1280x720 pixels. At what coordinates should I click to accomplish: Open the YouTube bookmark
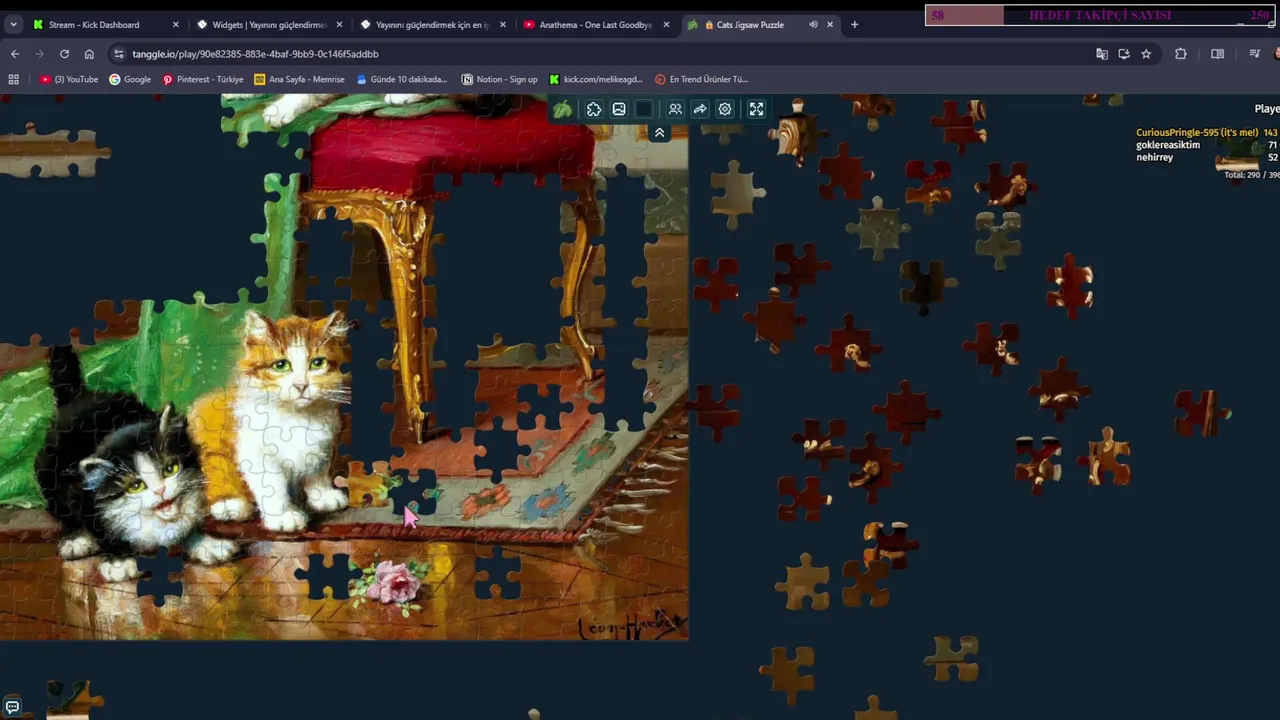69,79
